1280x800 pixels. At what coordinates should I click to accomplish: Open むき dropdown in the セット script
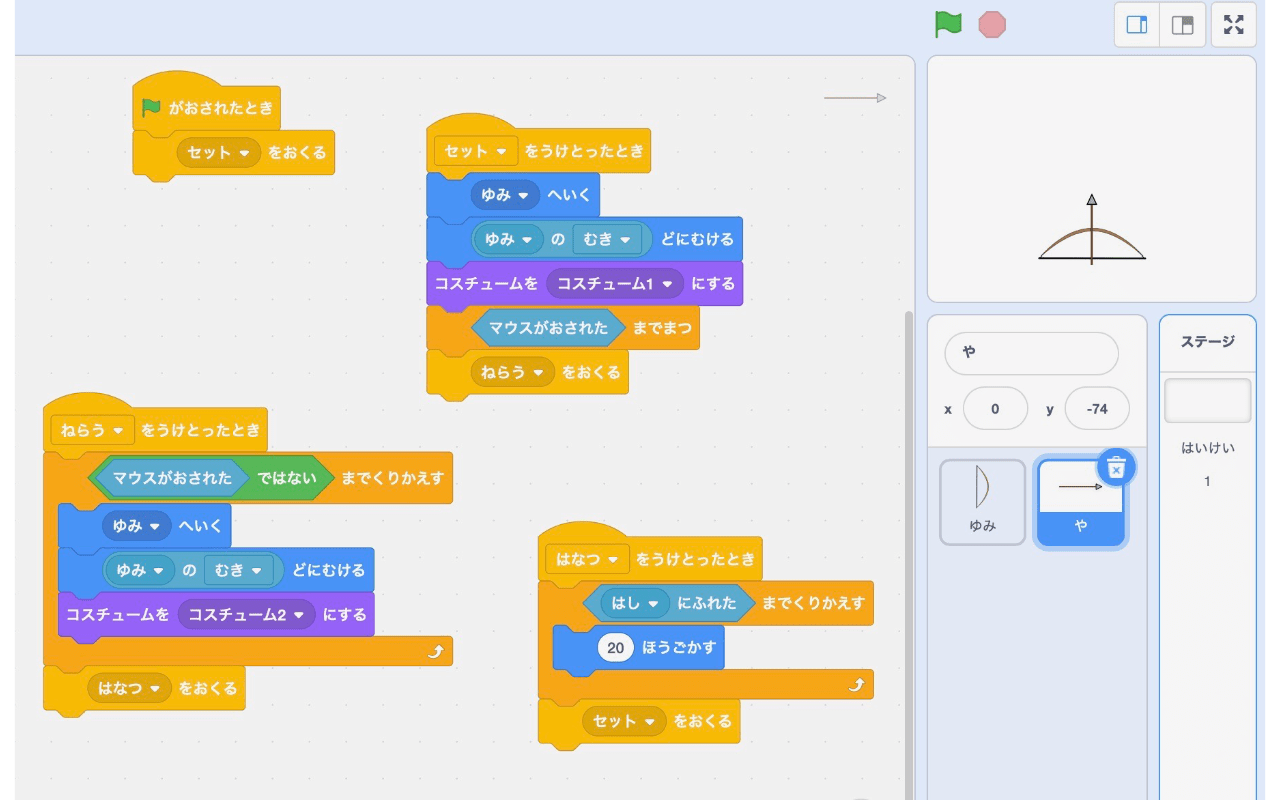coord(607,239)
